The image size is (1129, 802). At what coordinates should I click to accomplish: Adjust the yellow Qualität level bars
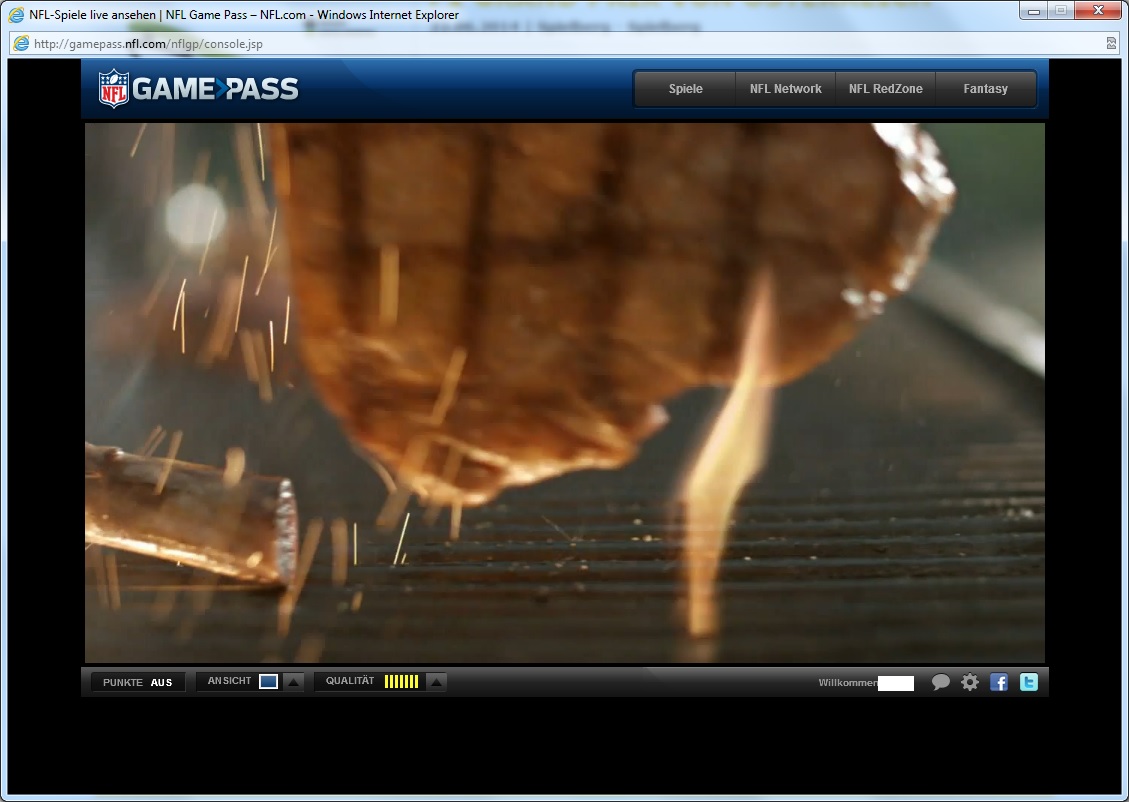click(x=401, y=682)
